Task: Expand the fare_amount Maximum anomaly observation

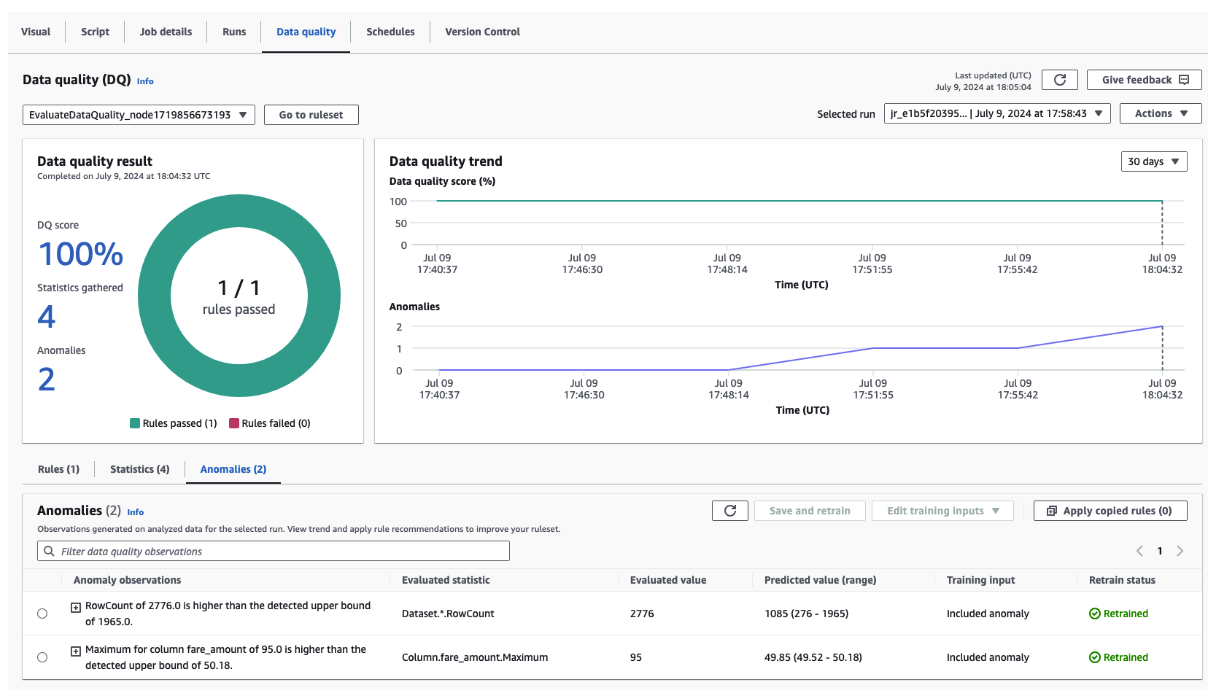Action: tap(75, 651)
